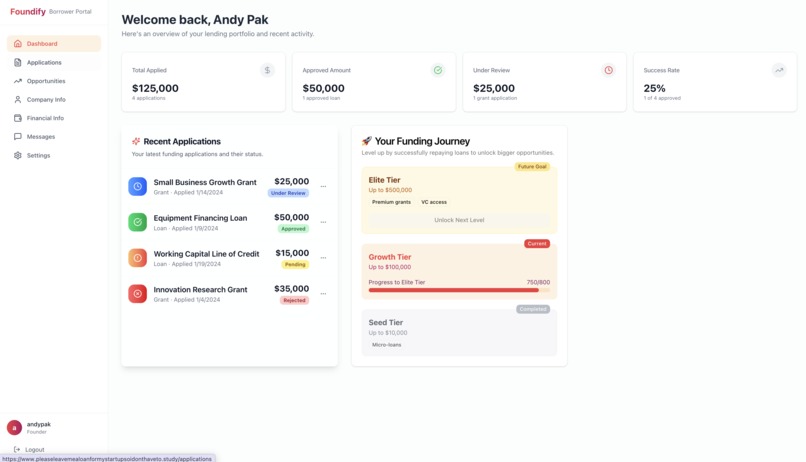Open the Dashboard menu item

click(54, 44)
